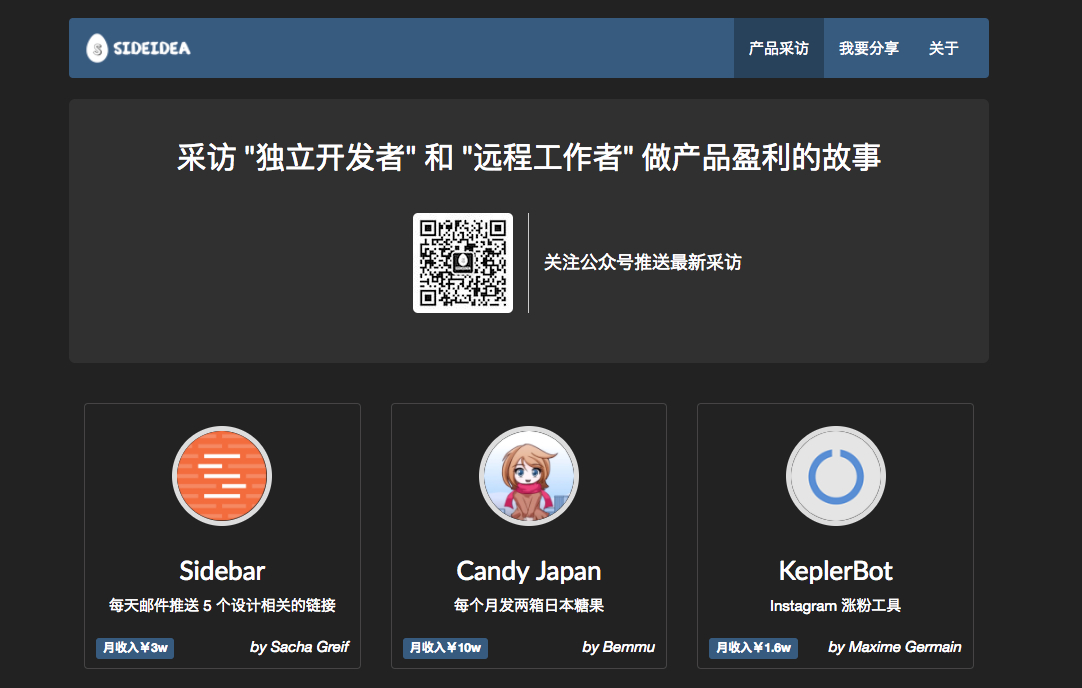Open the Sidebar orange logo icon
This screenshot has width=1082, height=688.
(222, 476)
